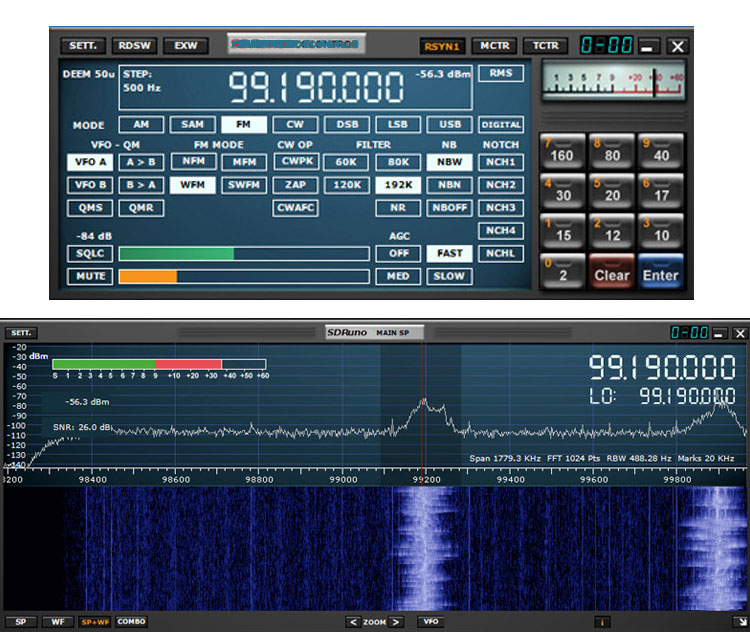Select USB mode
The width and height of the screenshot is (750, 632).
[x=450, y=124]
